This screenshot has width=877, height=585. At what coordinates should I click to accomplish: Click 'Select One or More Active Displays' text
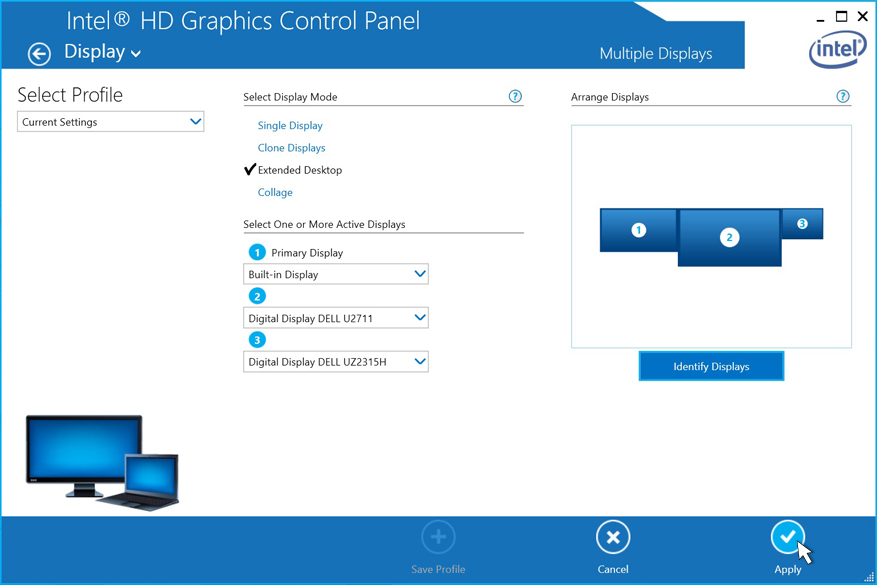324,224
